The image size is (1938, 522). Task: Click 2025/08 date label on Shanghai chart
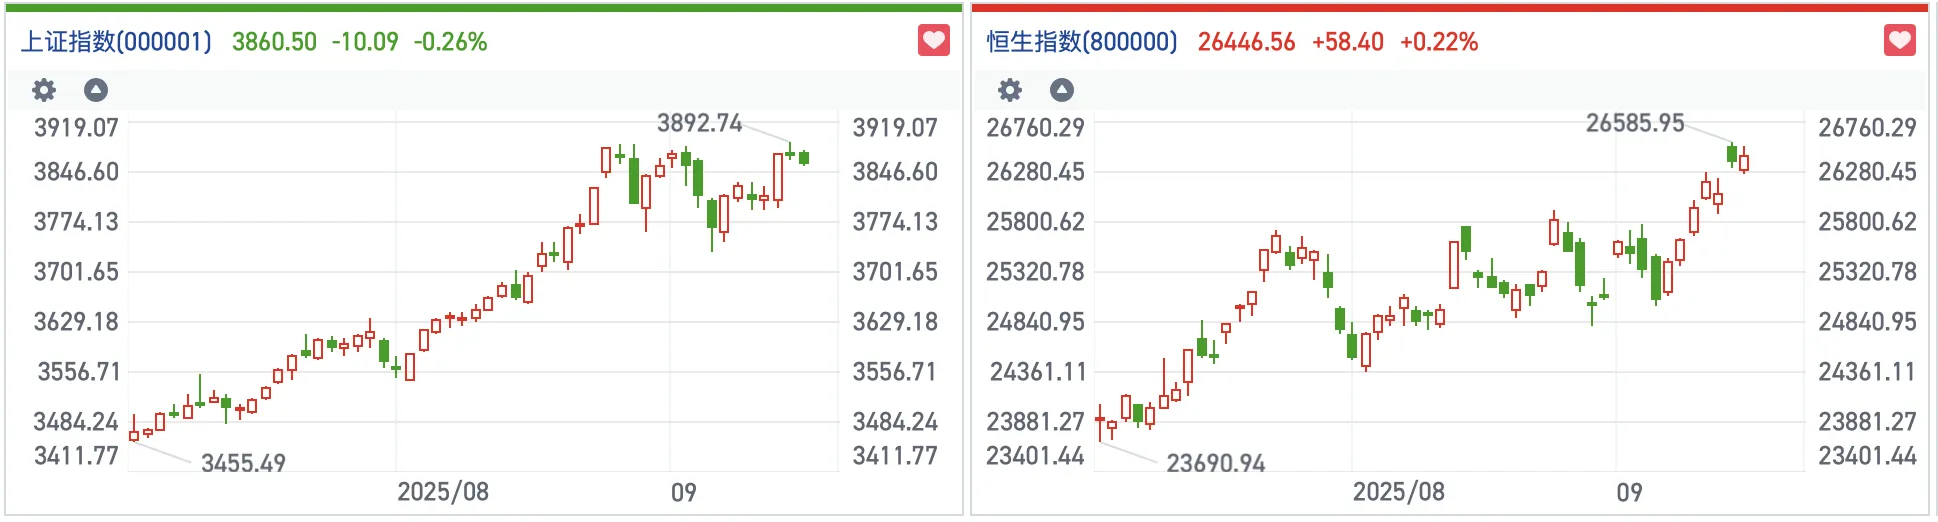(443, 492)
